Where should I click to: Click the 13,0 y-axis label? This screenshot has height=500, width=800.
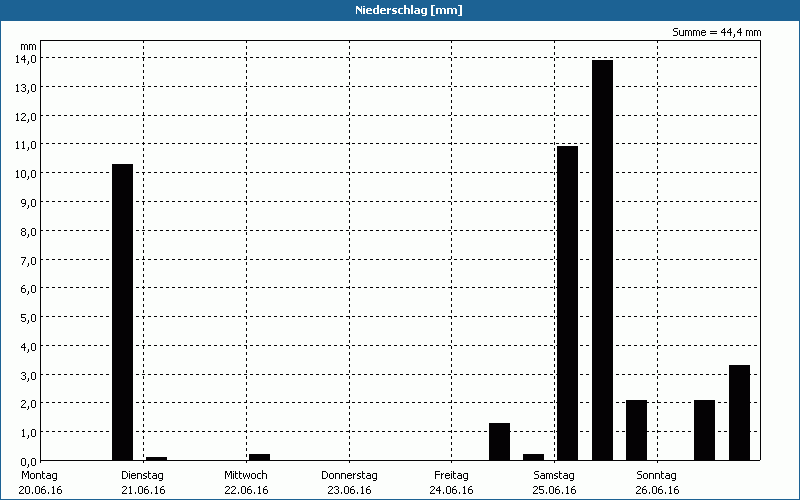pyautogui.click(x=26, y=88)
